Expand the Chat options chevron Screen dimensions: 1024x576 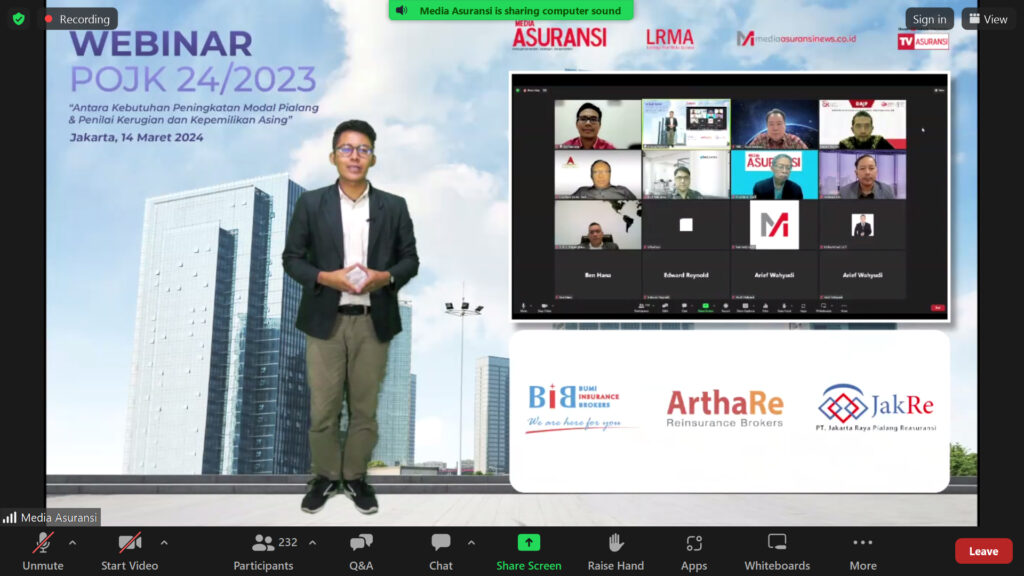472,543
